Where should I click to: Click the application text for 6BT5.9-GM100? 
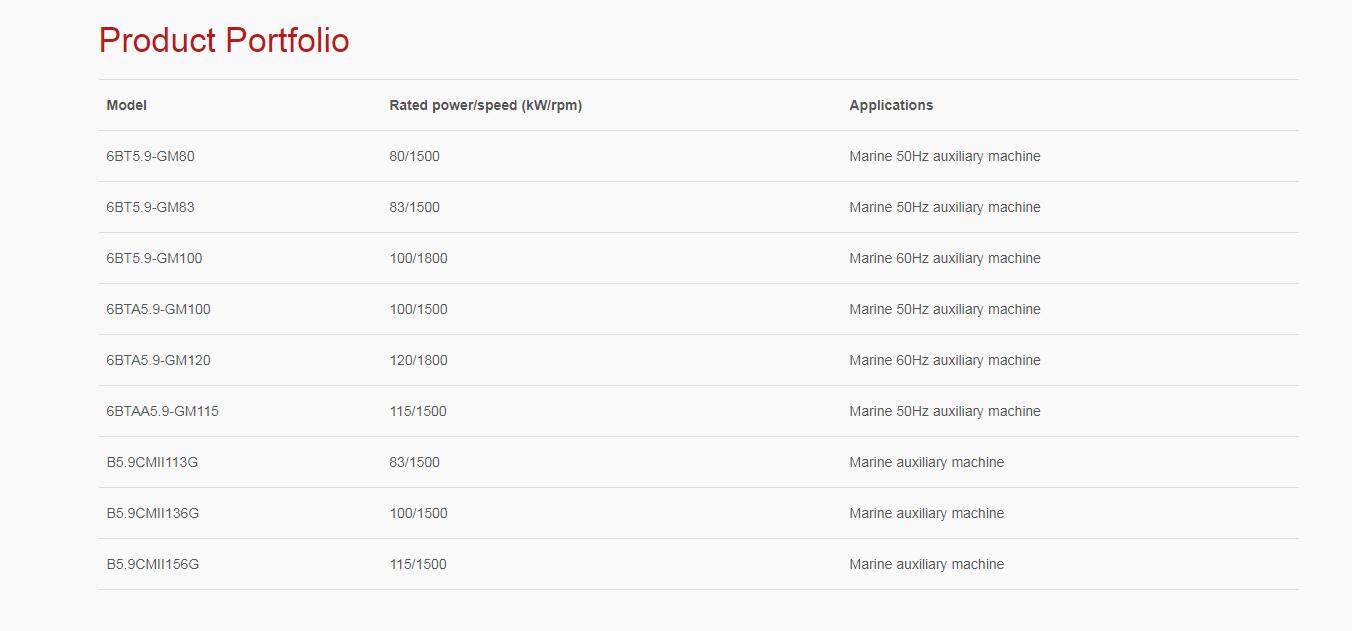click(x=944, y=258)
